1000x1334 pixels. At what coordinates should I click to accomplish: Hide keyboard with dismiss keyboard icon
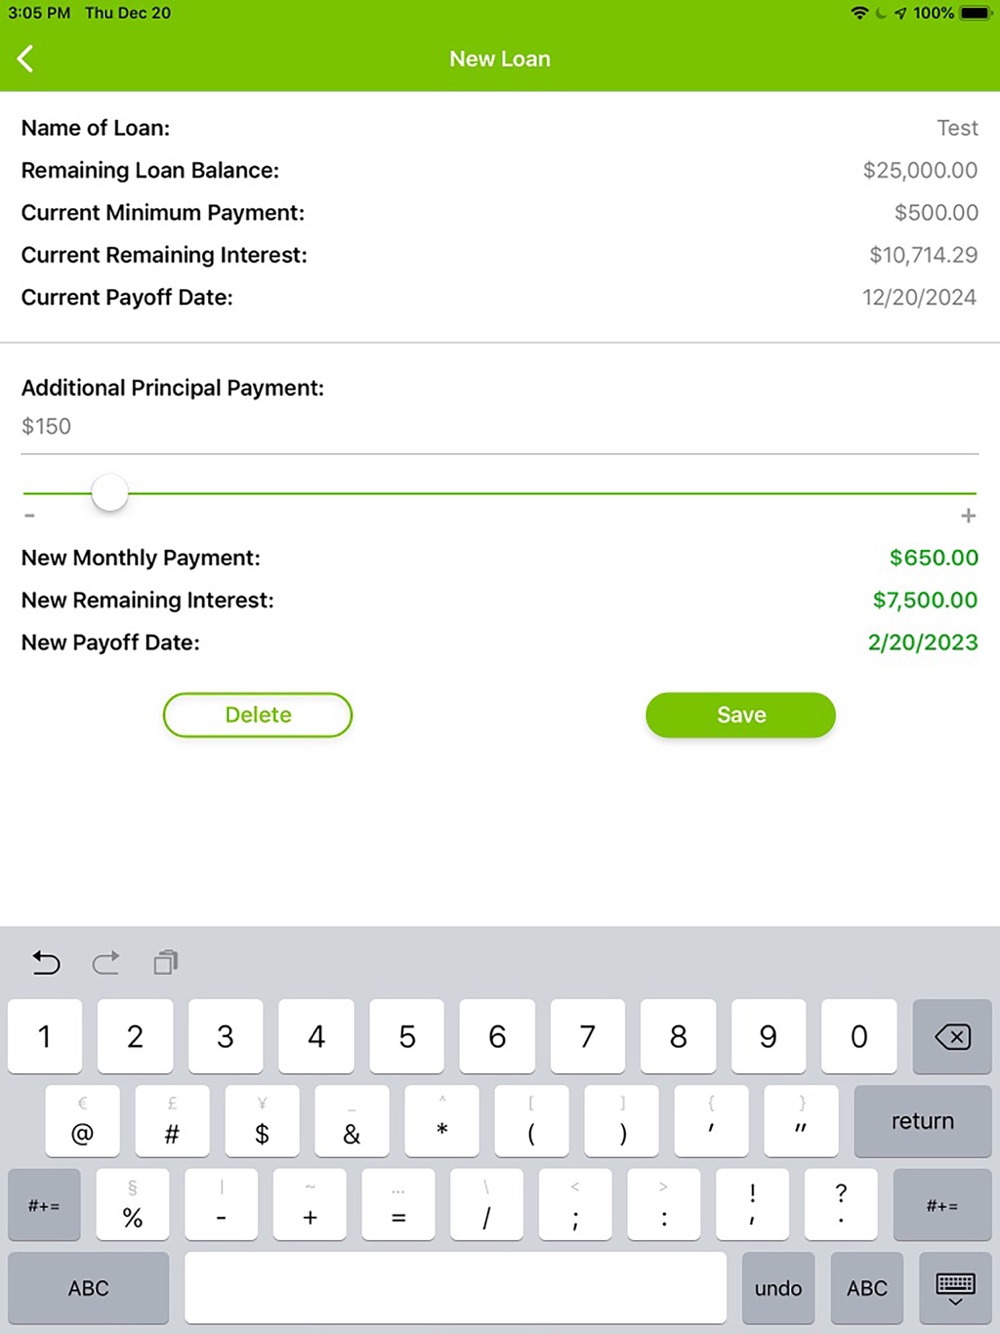click(955, 1288)
